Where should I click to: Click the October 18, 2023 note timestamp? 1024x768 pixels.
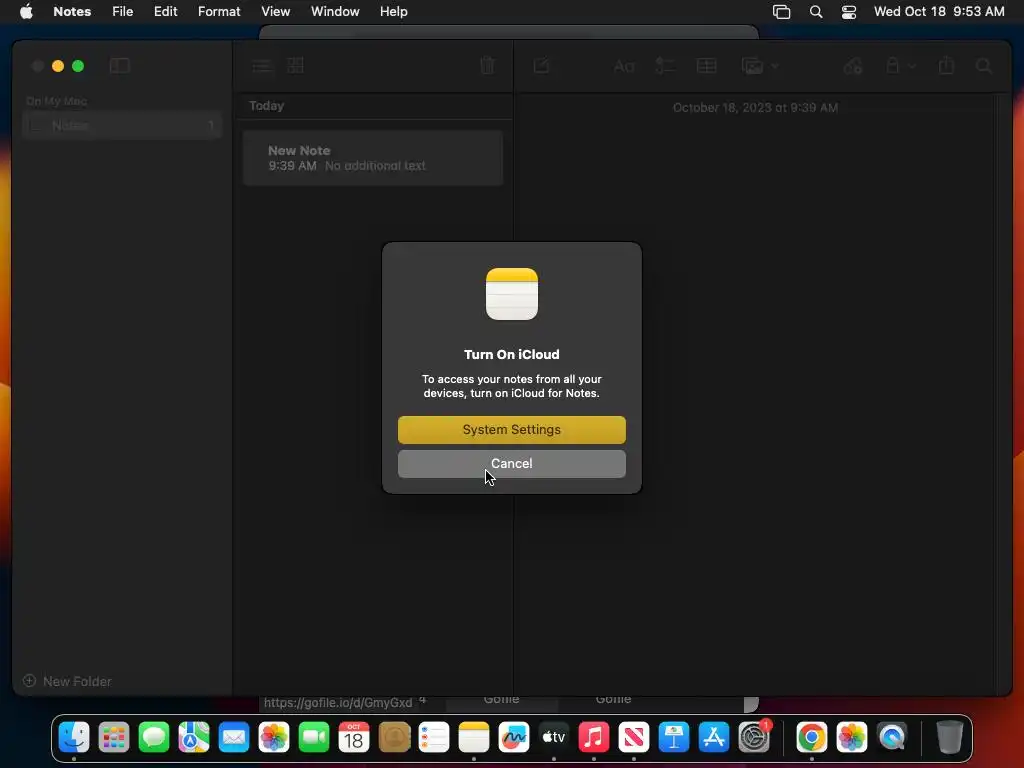pyautogui.click(x=756, y=108)
